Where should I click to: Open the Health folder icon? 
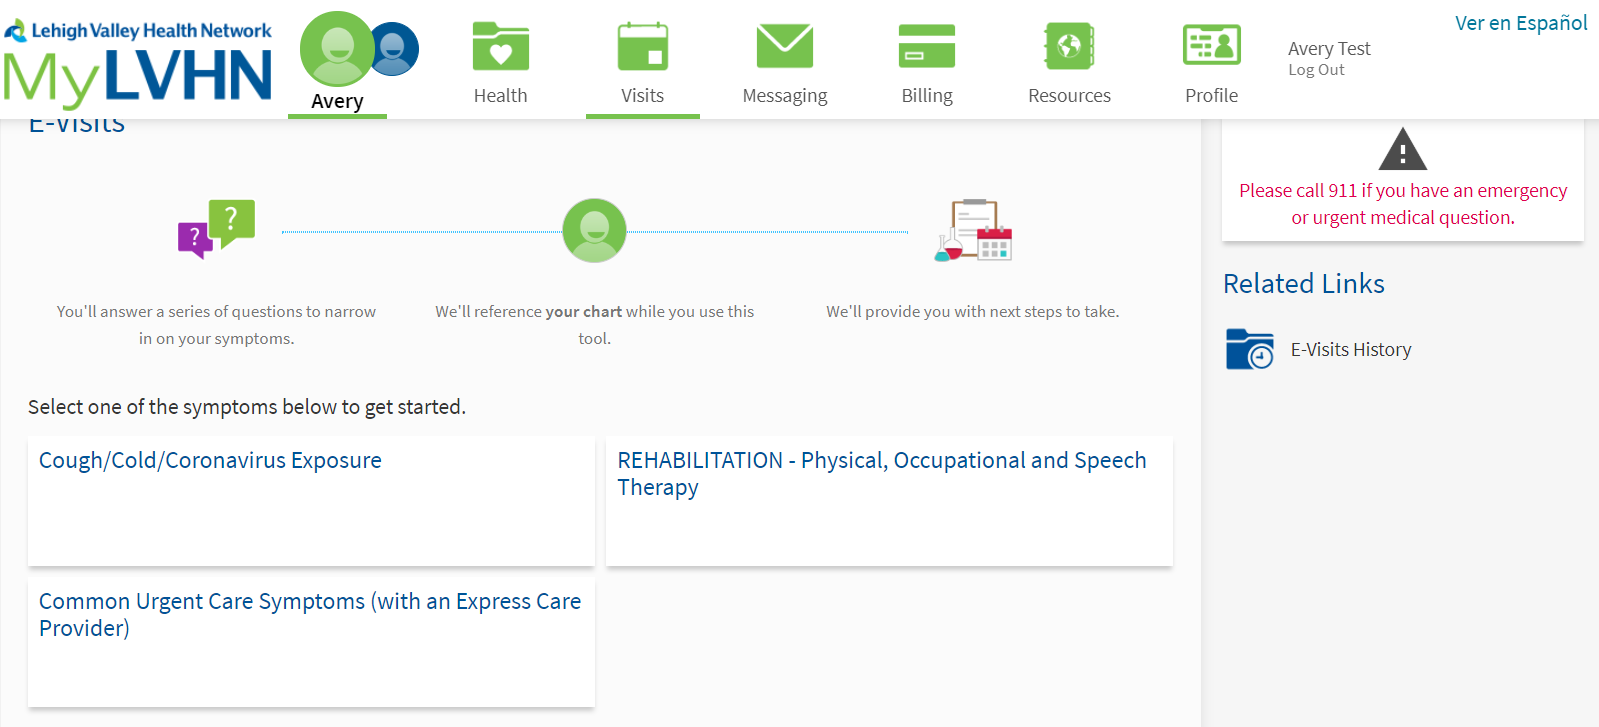tap(500, 46)
